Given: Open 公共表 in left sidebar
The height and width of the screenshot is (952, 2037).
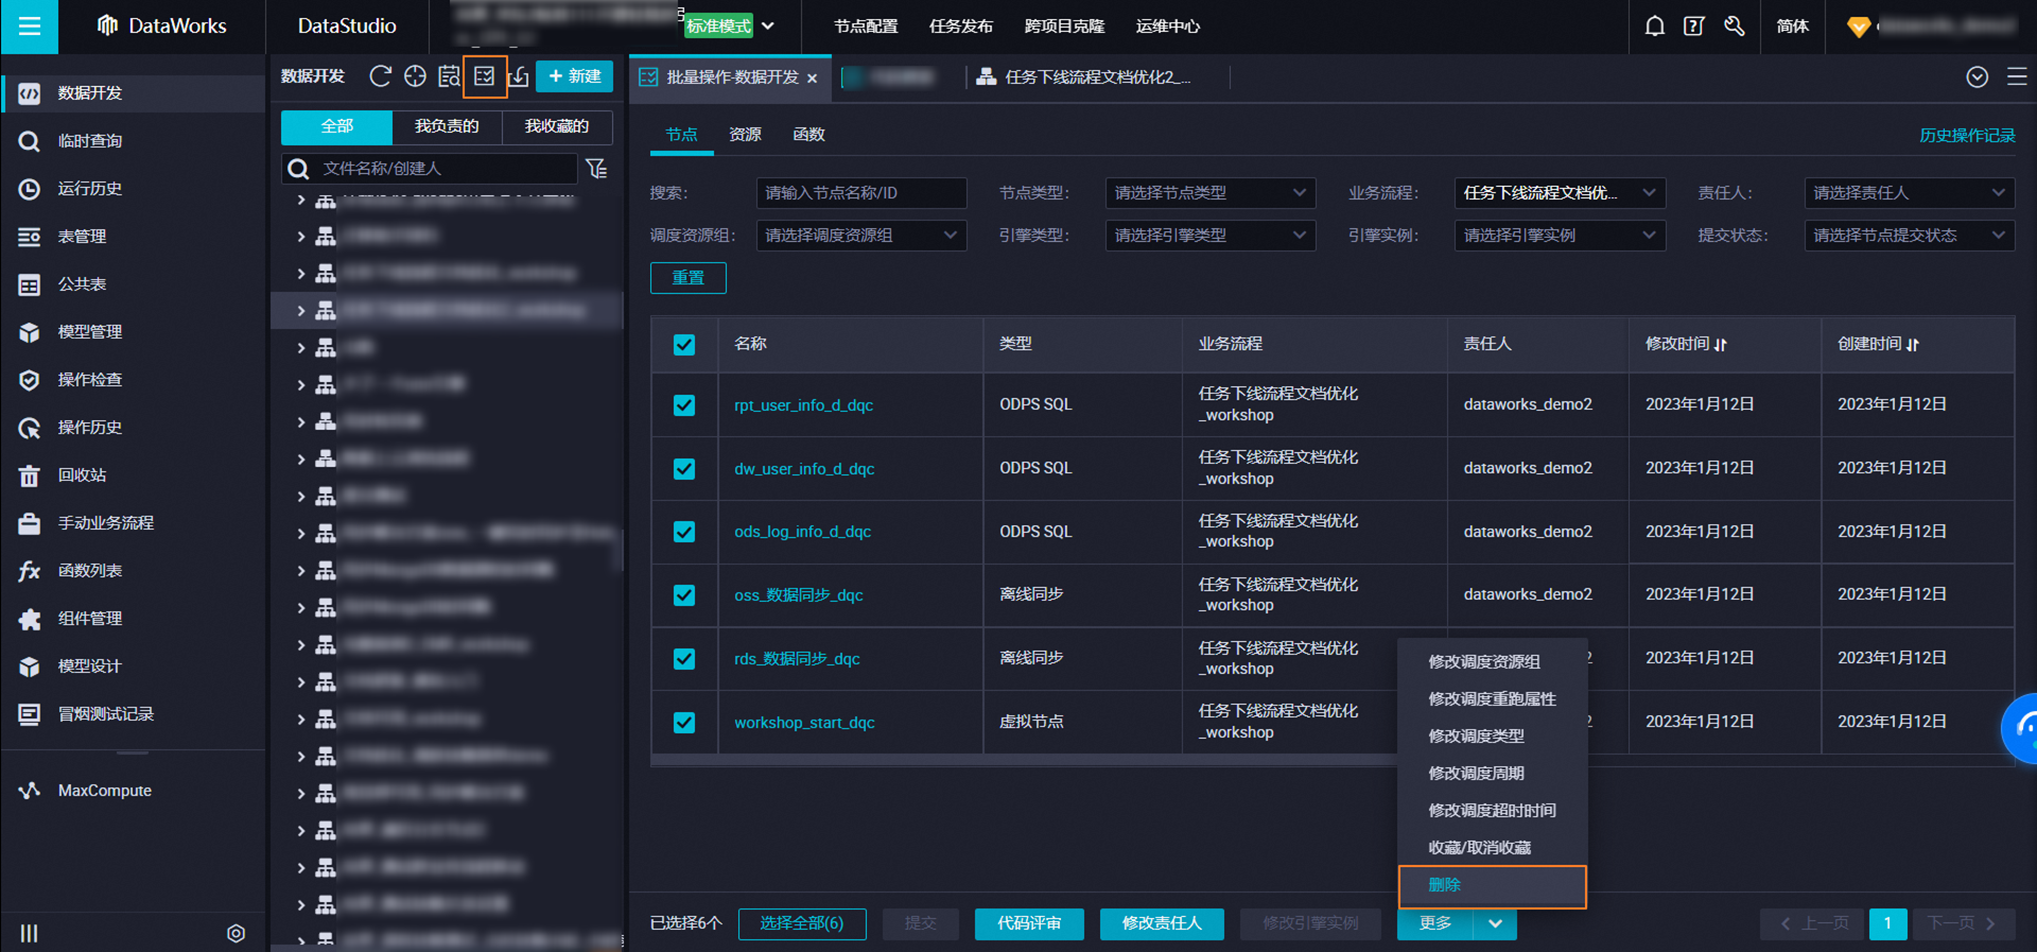Looking at the screenshot, I should (x=133, y=284).
